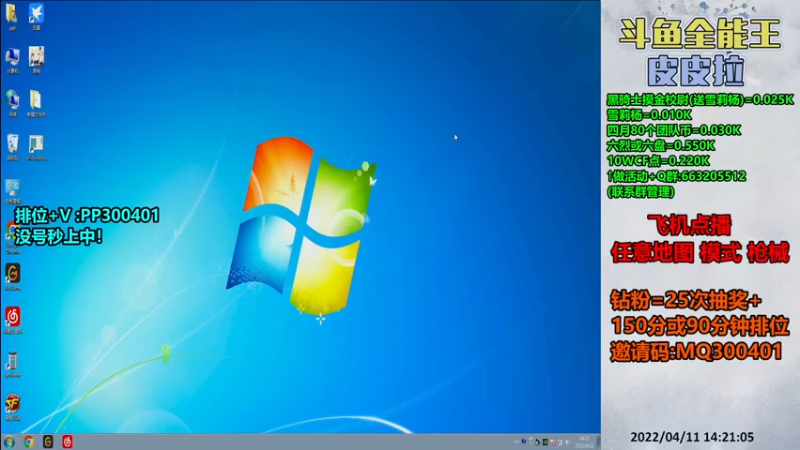Open the blue bird app shortcut
800x450 pixels.
pyautogui.click(x=36, y=17)
